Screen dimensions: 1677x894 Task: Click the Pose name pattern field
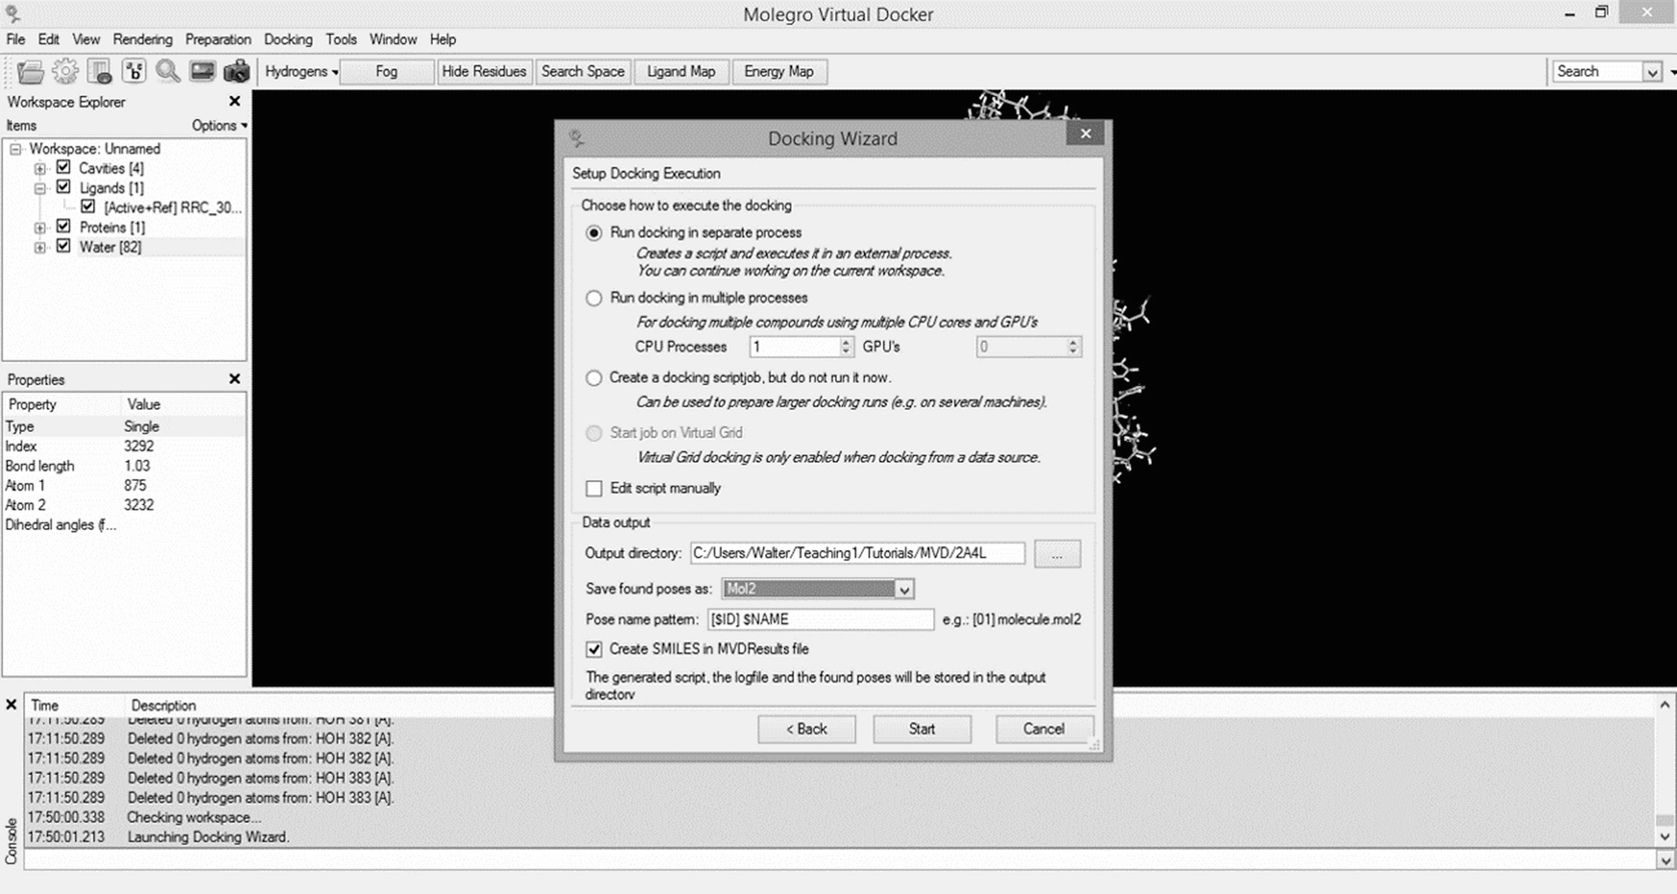click(820, 620)
